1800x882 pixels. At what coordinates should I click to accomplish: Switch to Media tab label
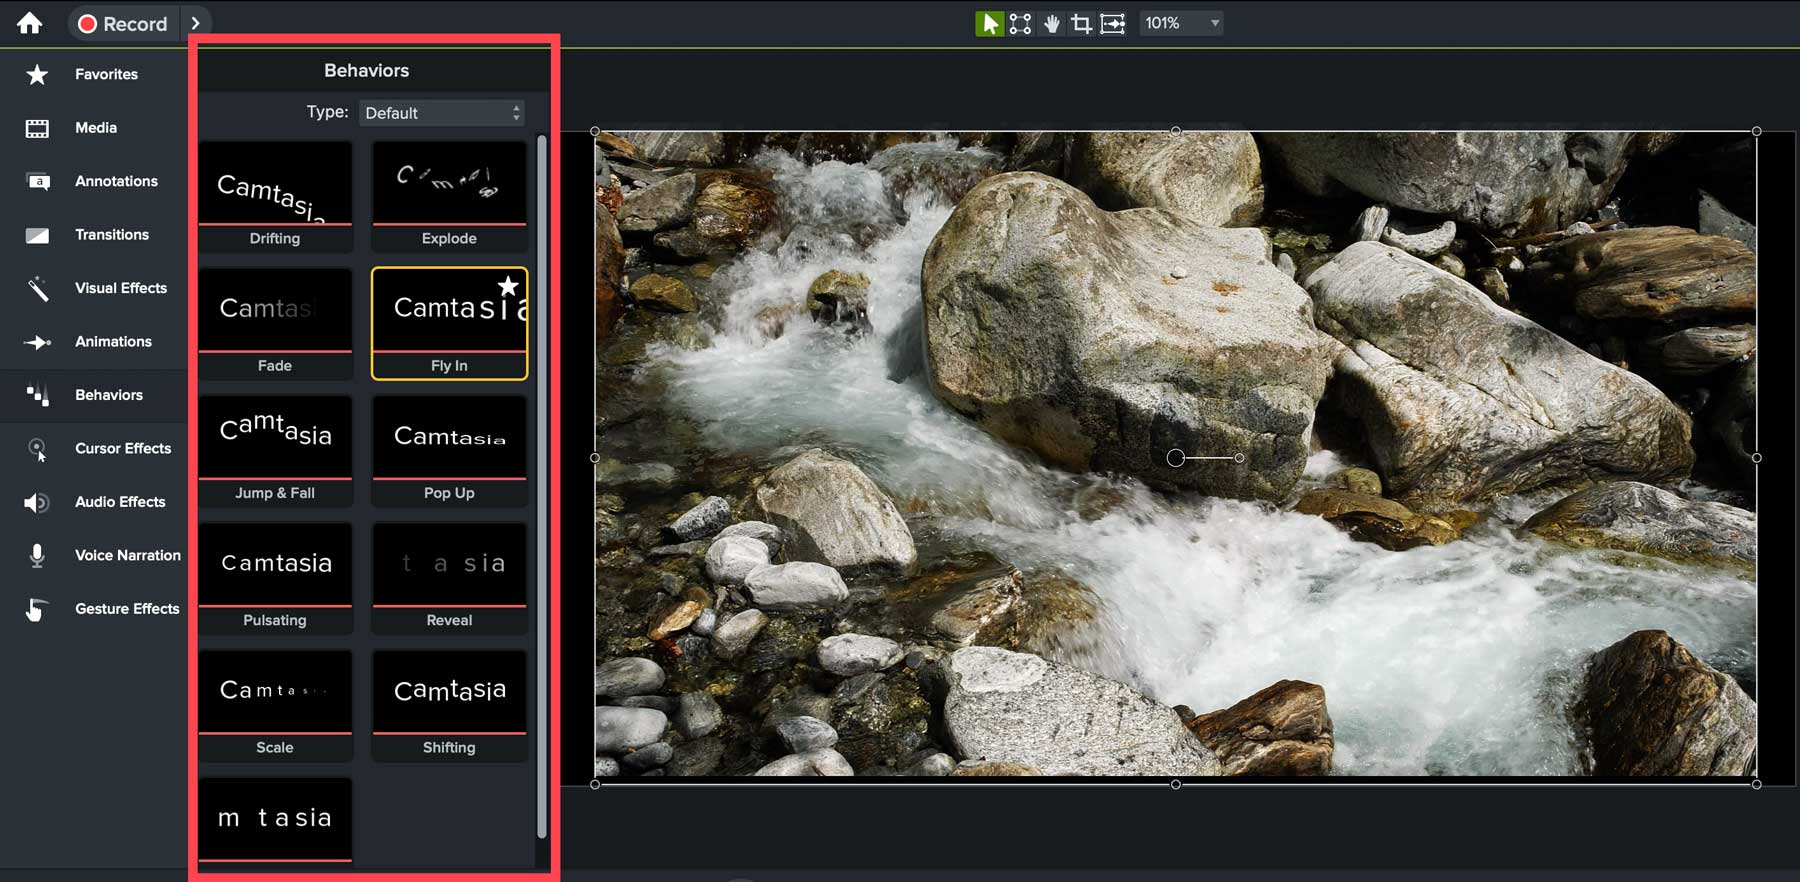point(96,128)
